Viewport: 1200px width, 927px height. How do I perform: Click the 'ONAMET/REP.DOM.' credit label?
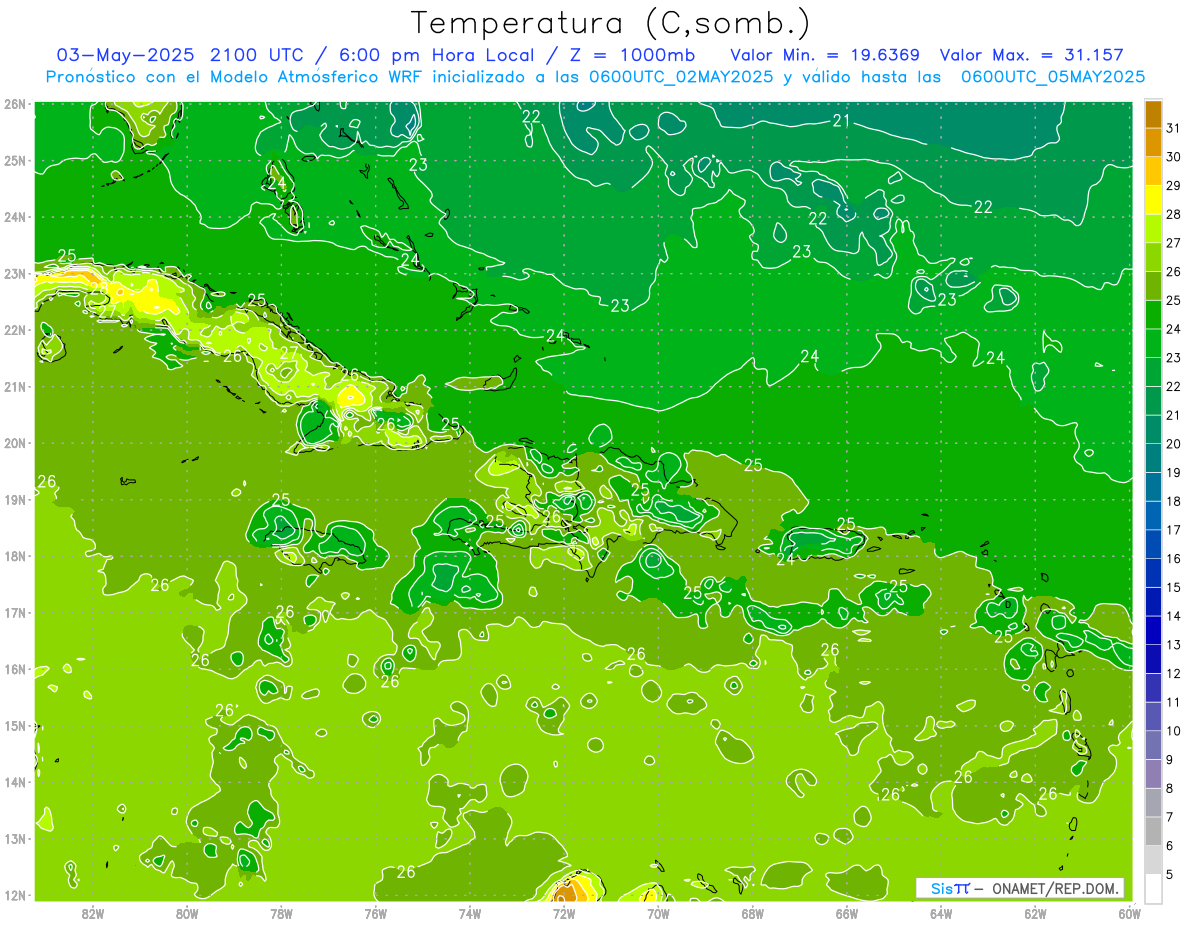pyautogui.click(x=1056, y=889)
